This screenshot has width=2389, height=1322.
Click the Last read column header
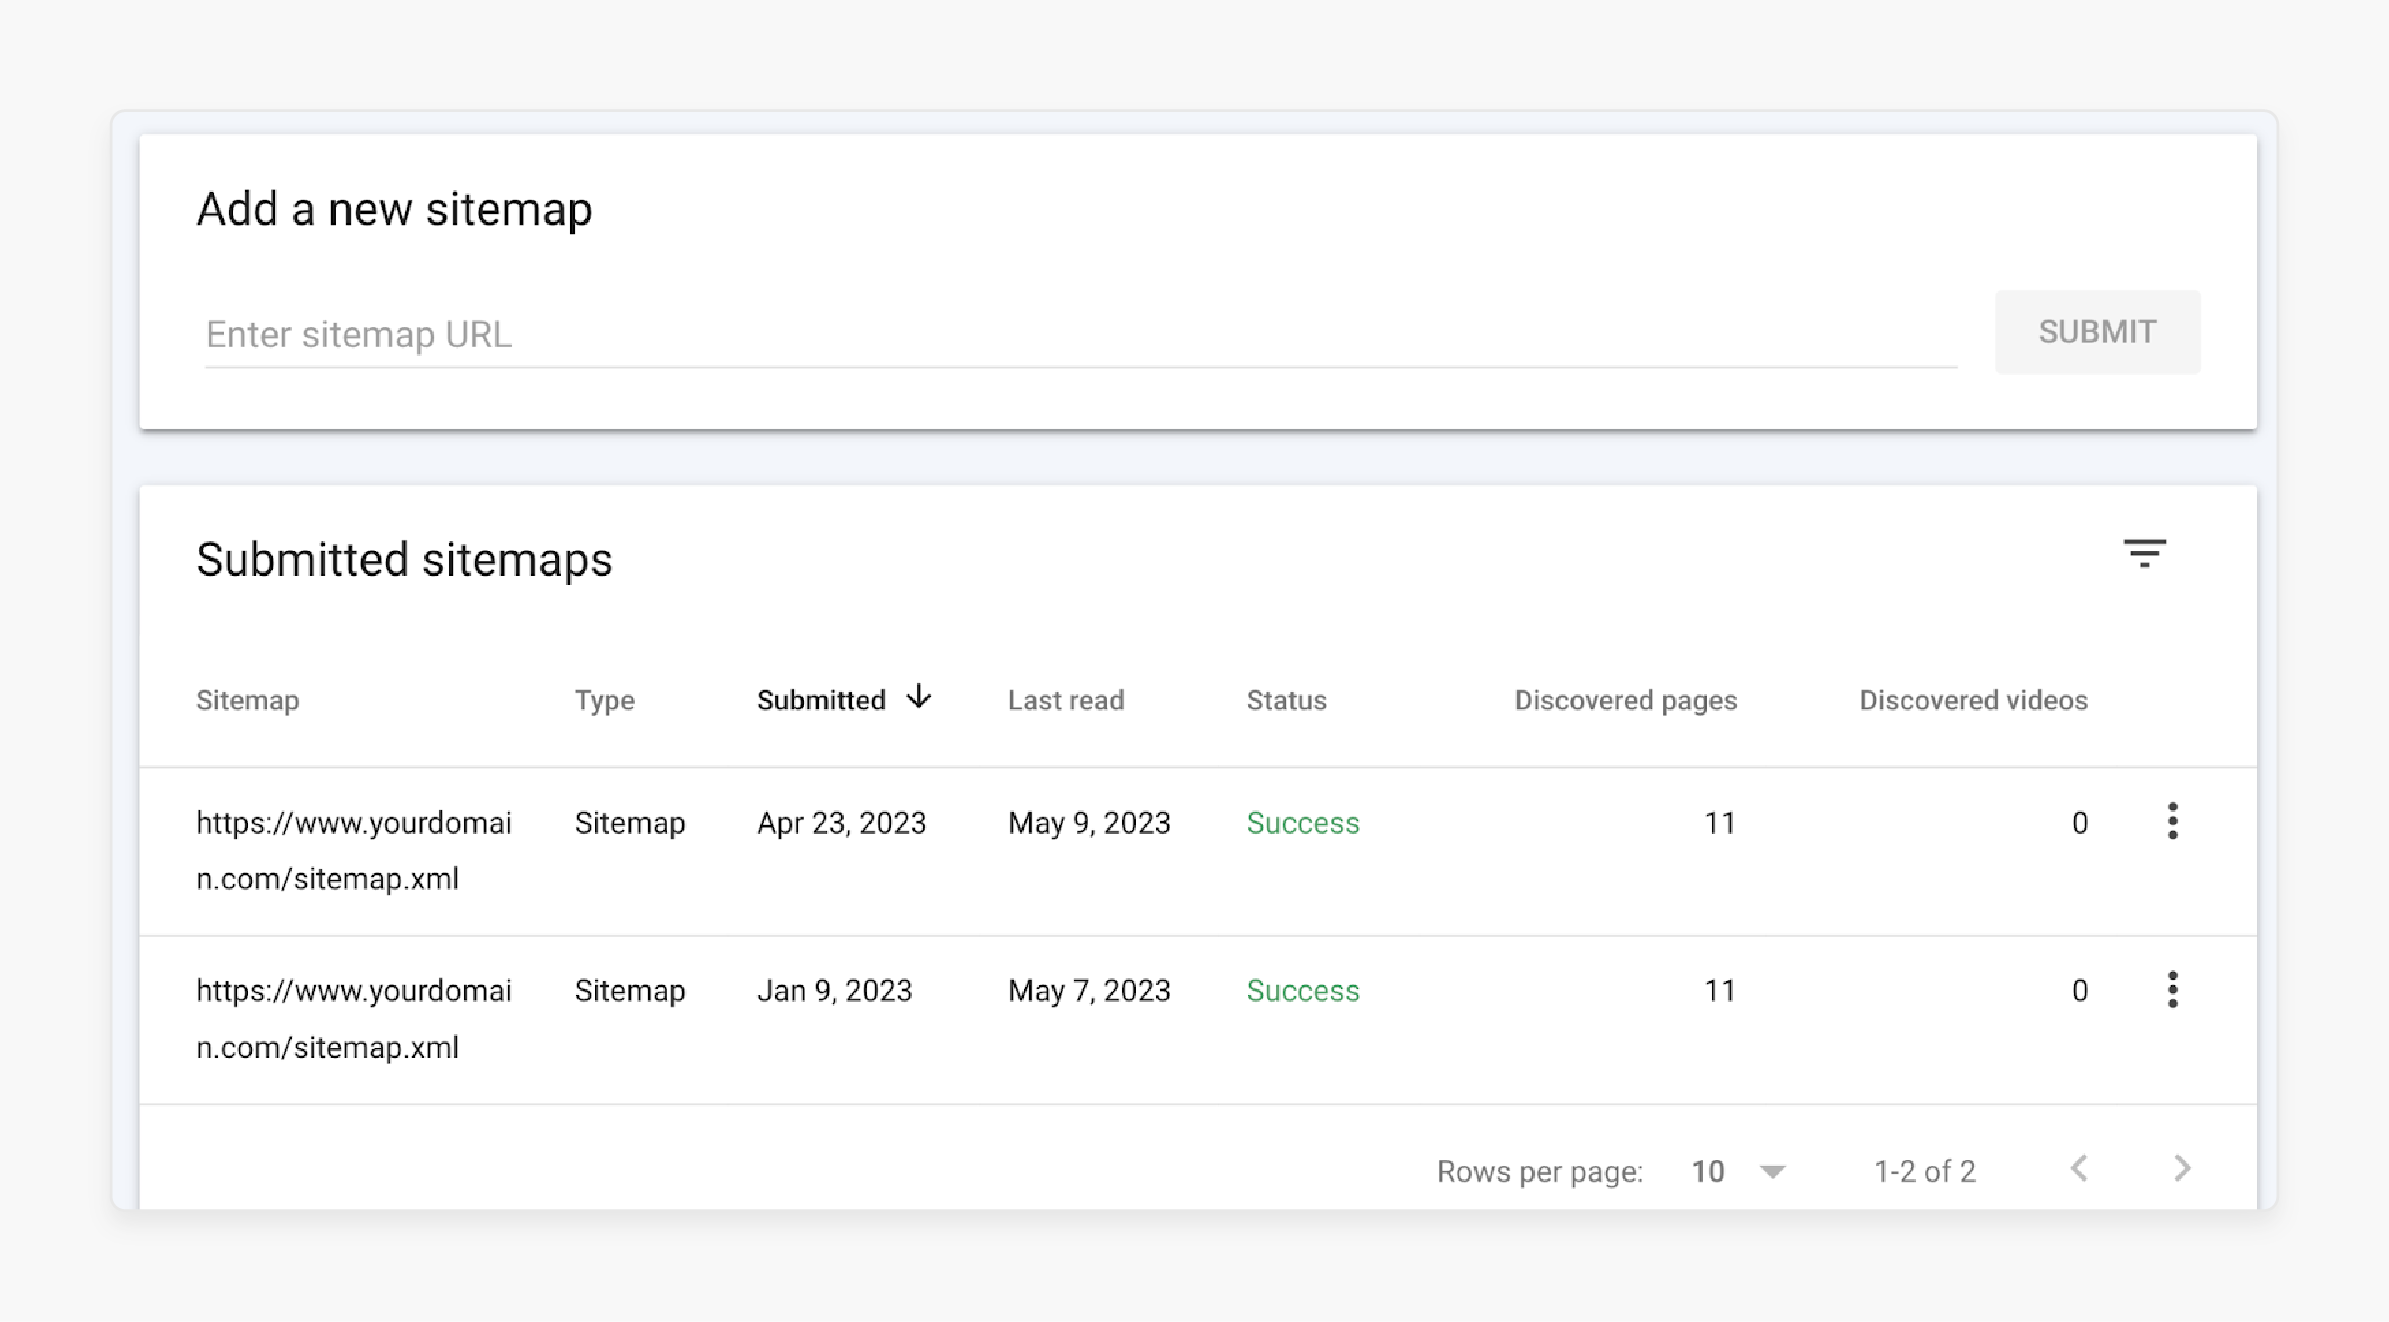point(1066,700)
